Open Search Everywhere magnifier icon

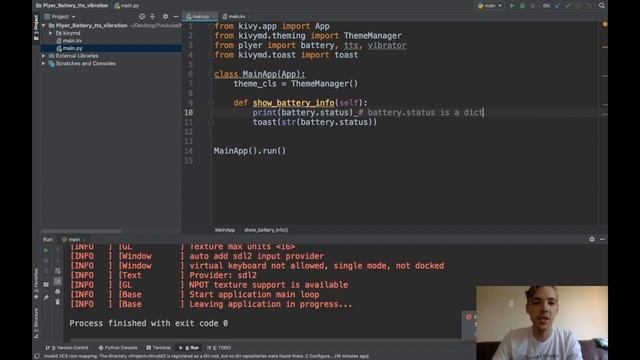(x=602, y=6)
